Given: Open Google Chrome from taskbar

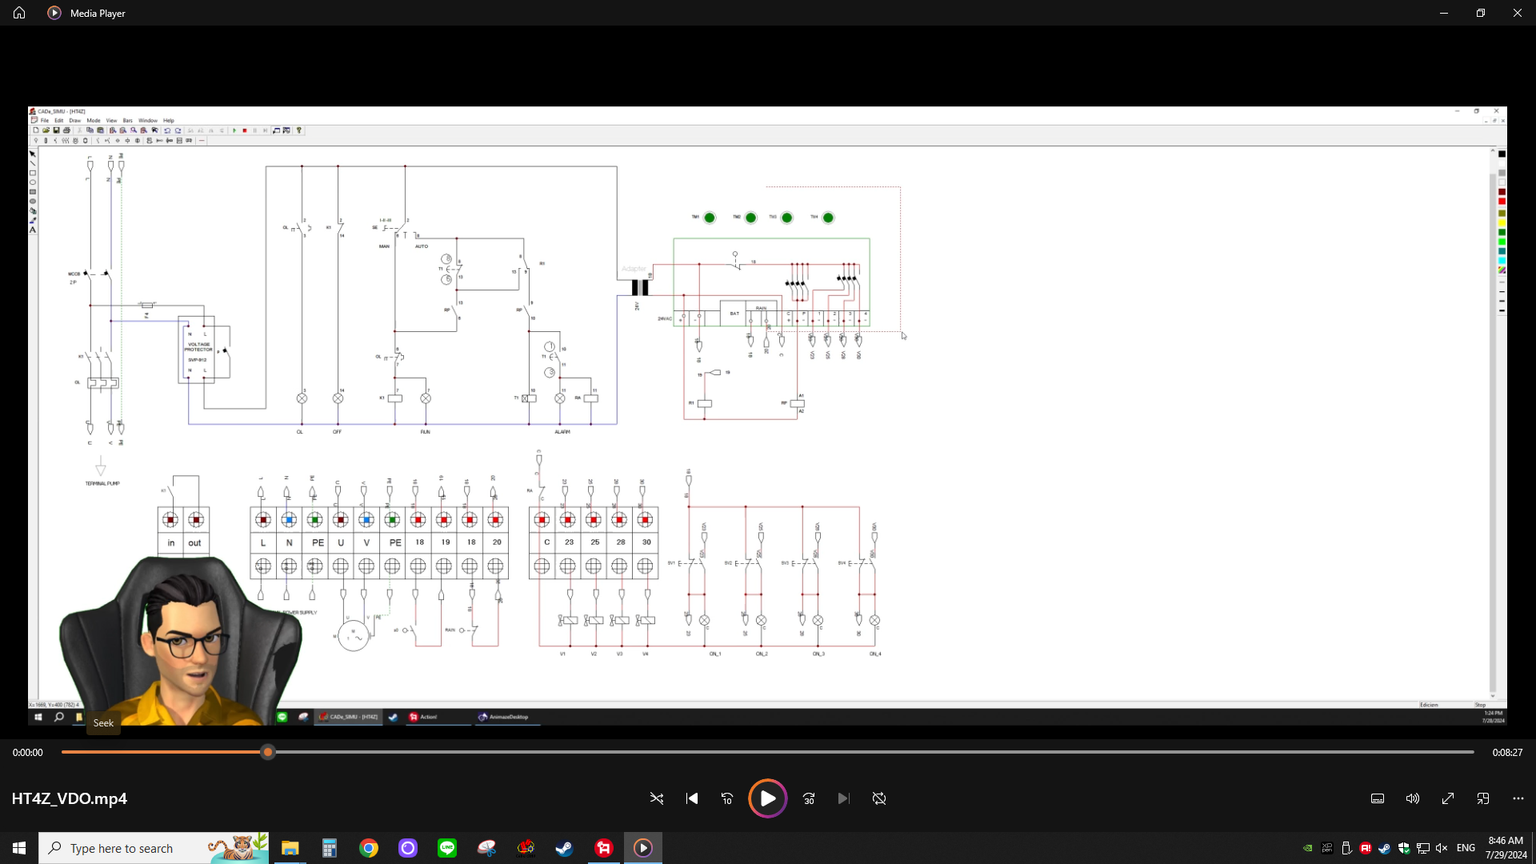Looking at the screenshot, I should click(369, 848).
